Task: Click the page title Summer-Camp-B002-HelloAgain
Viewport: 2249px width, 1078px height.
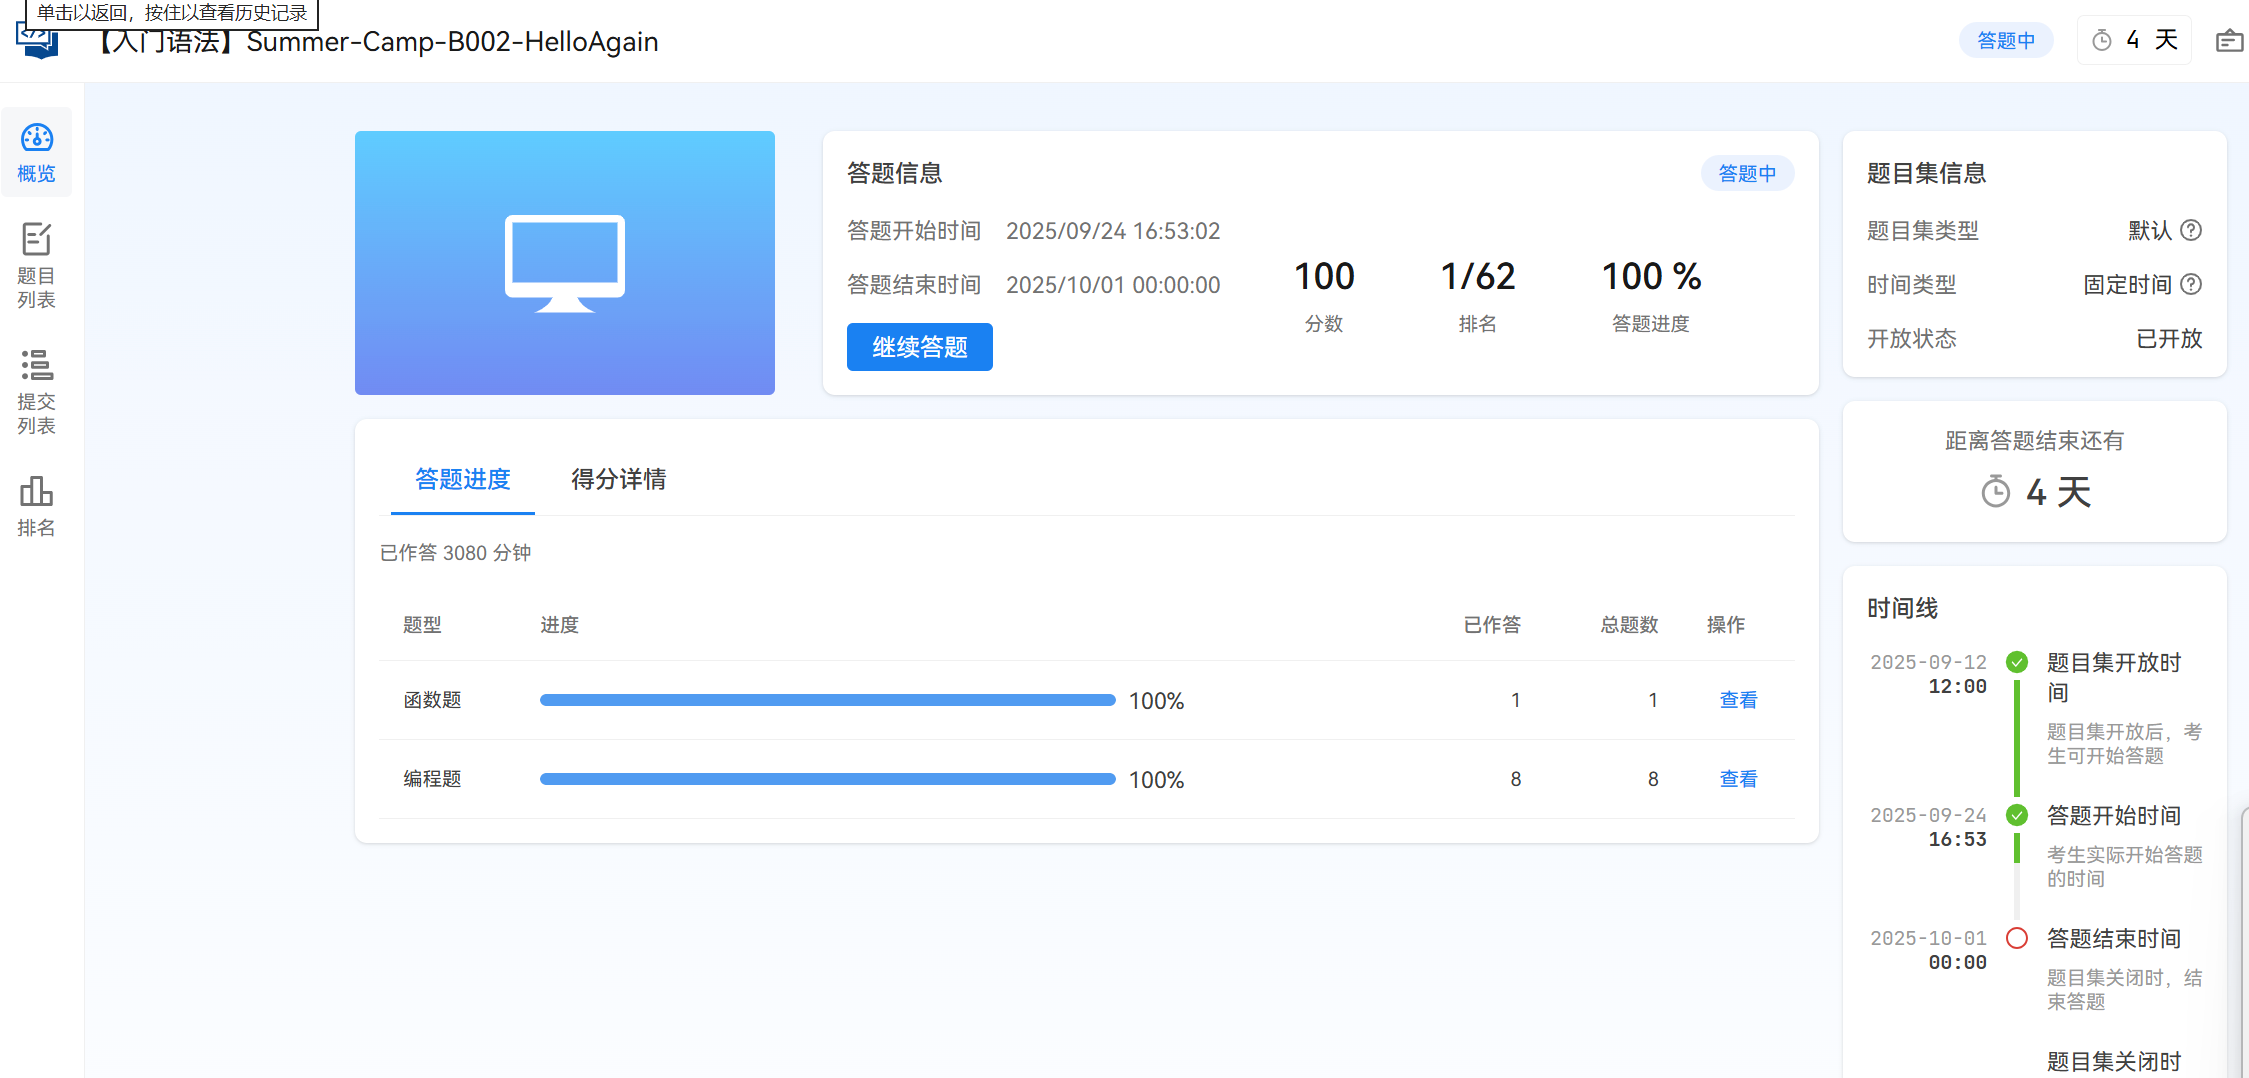Action: (452, 42)
